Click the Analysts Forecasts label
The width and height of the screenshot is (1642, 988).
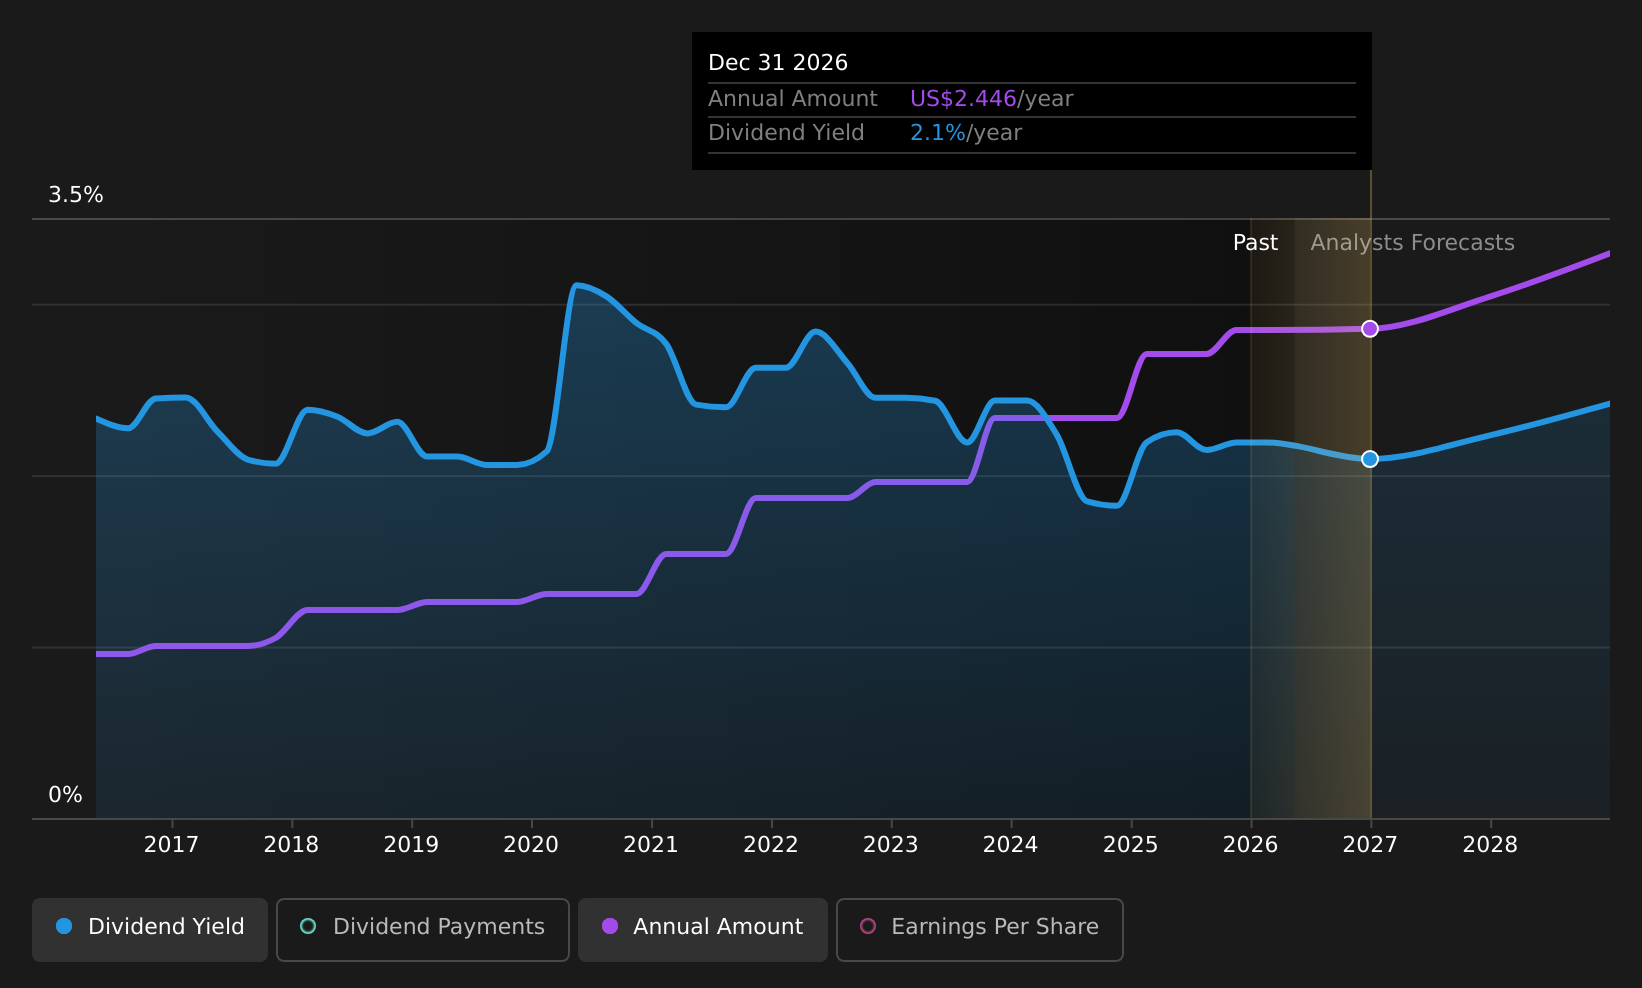pyautogui.click(x=1412, y=243)
